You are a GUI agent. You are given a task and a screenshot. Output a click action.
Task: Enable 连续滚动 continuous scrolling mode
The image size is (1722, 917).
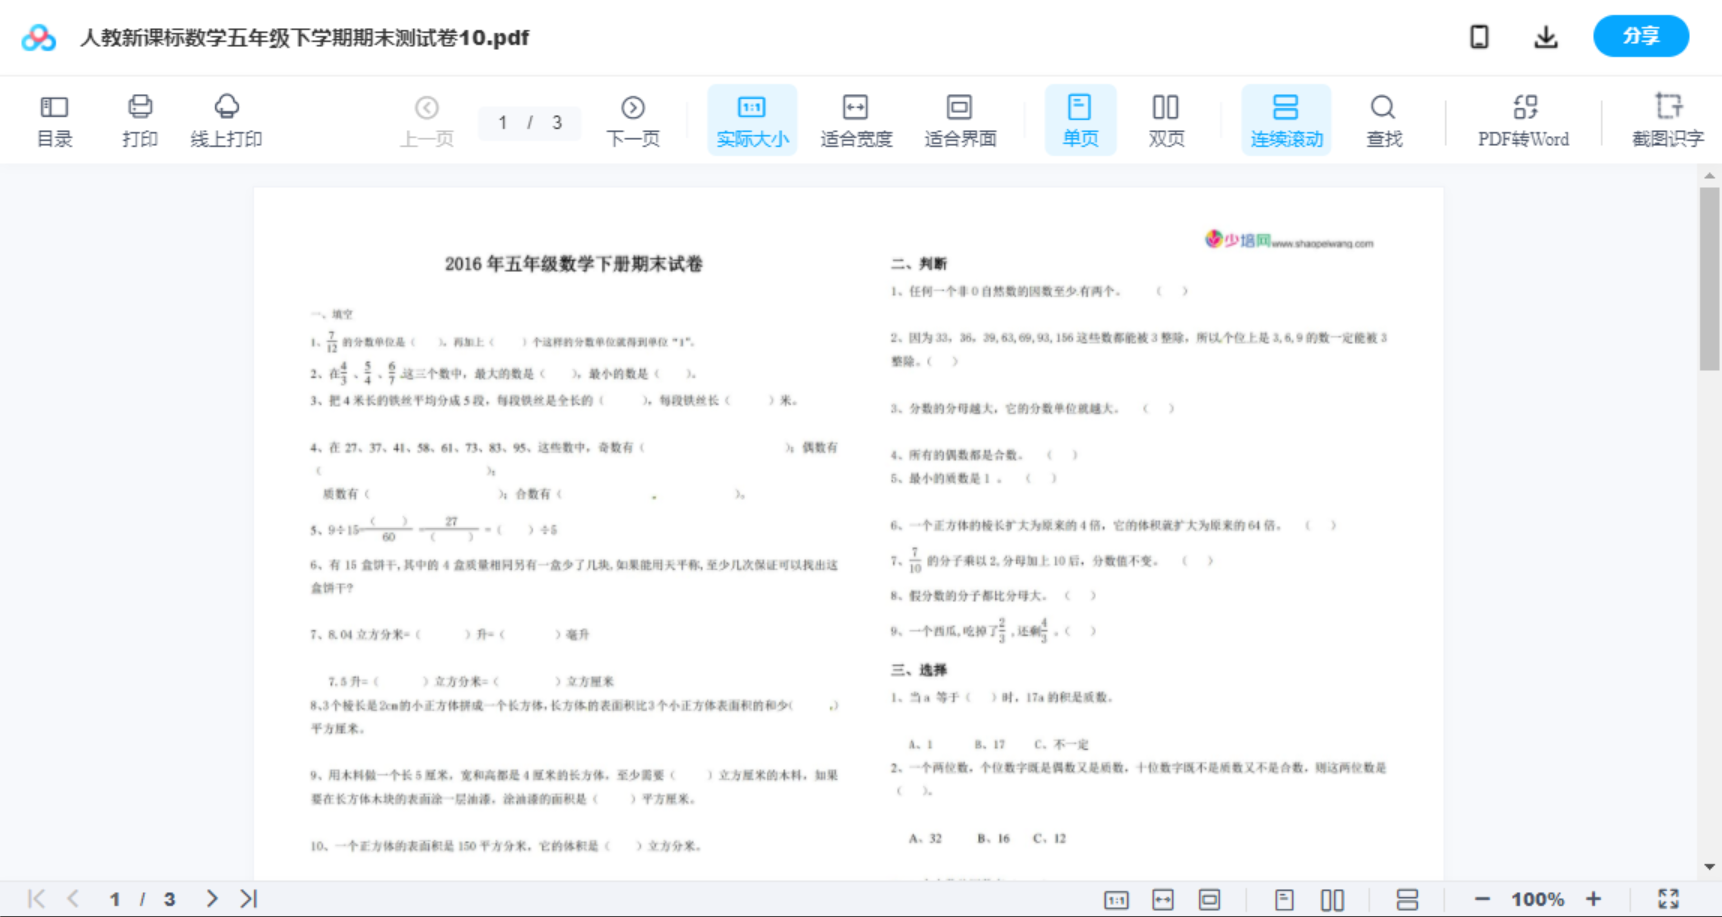click(x=1285, y=119)
